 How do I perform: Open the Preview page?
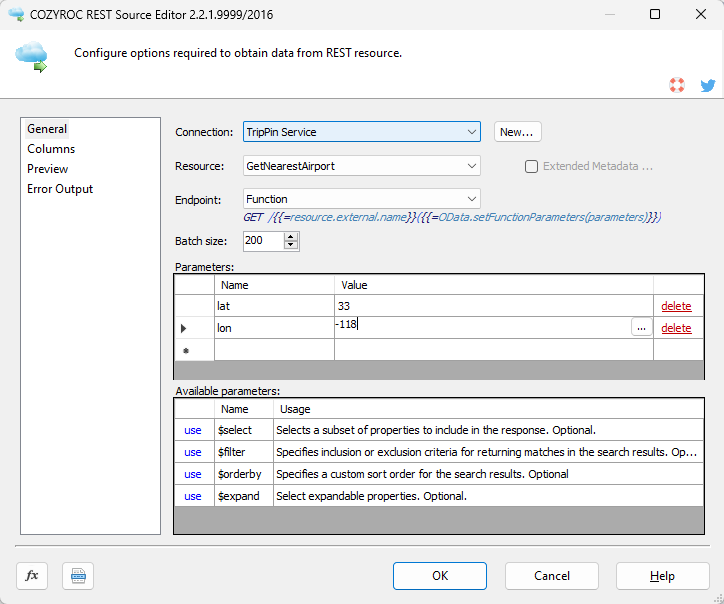click(48, 169)
